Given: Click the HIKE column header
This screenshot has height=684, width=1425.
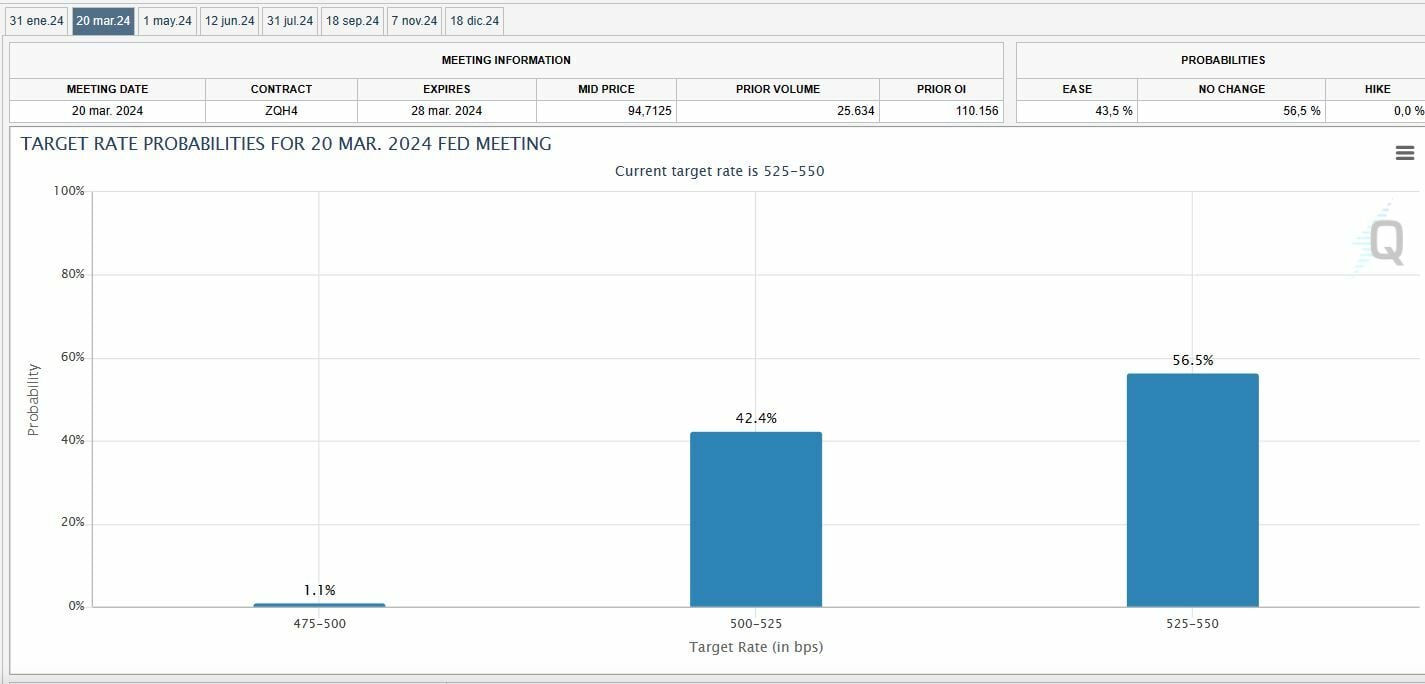Looking at the screenshot, I should pos(1377,89).
